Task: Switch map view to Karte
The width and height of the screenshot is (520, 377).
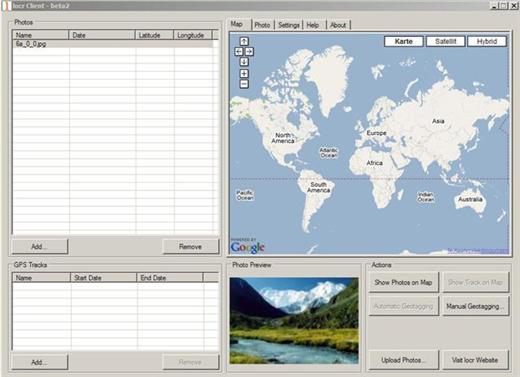Action: (404, 41)
